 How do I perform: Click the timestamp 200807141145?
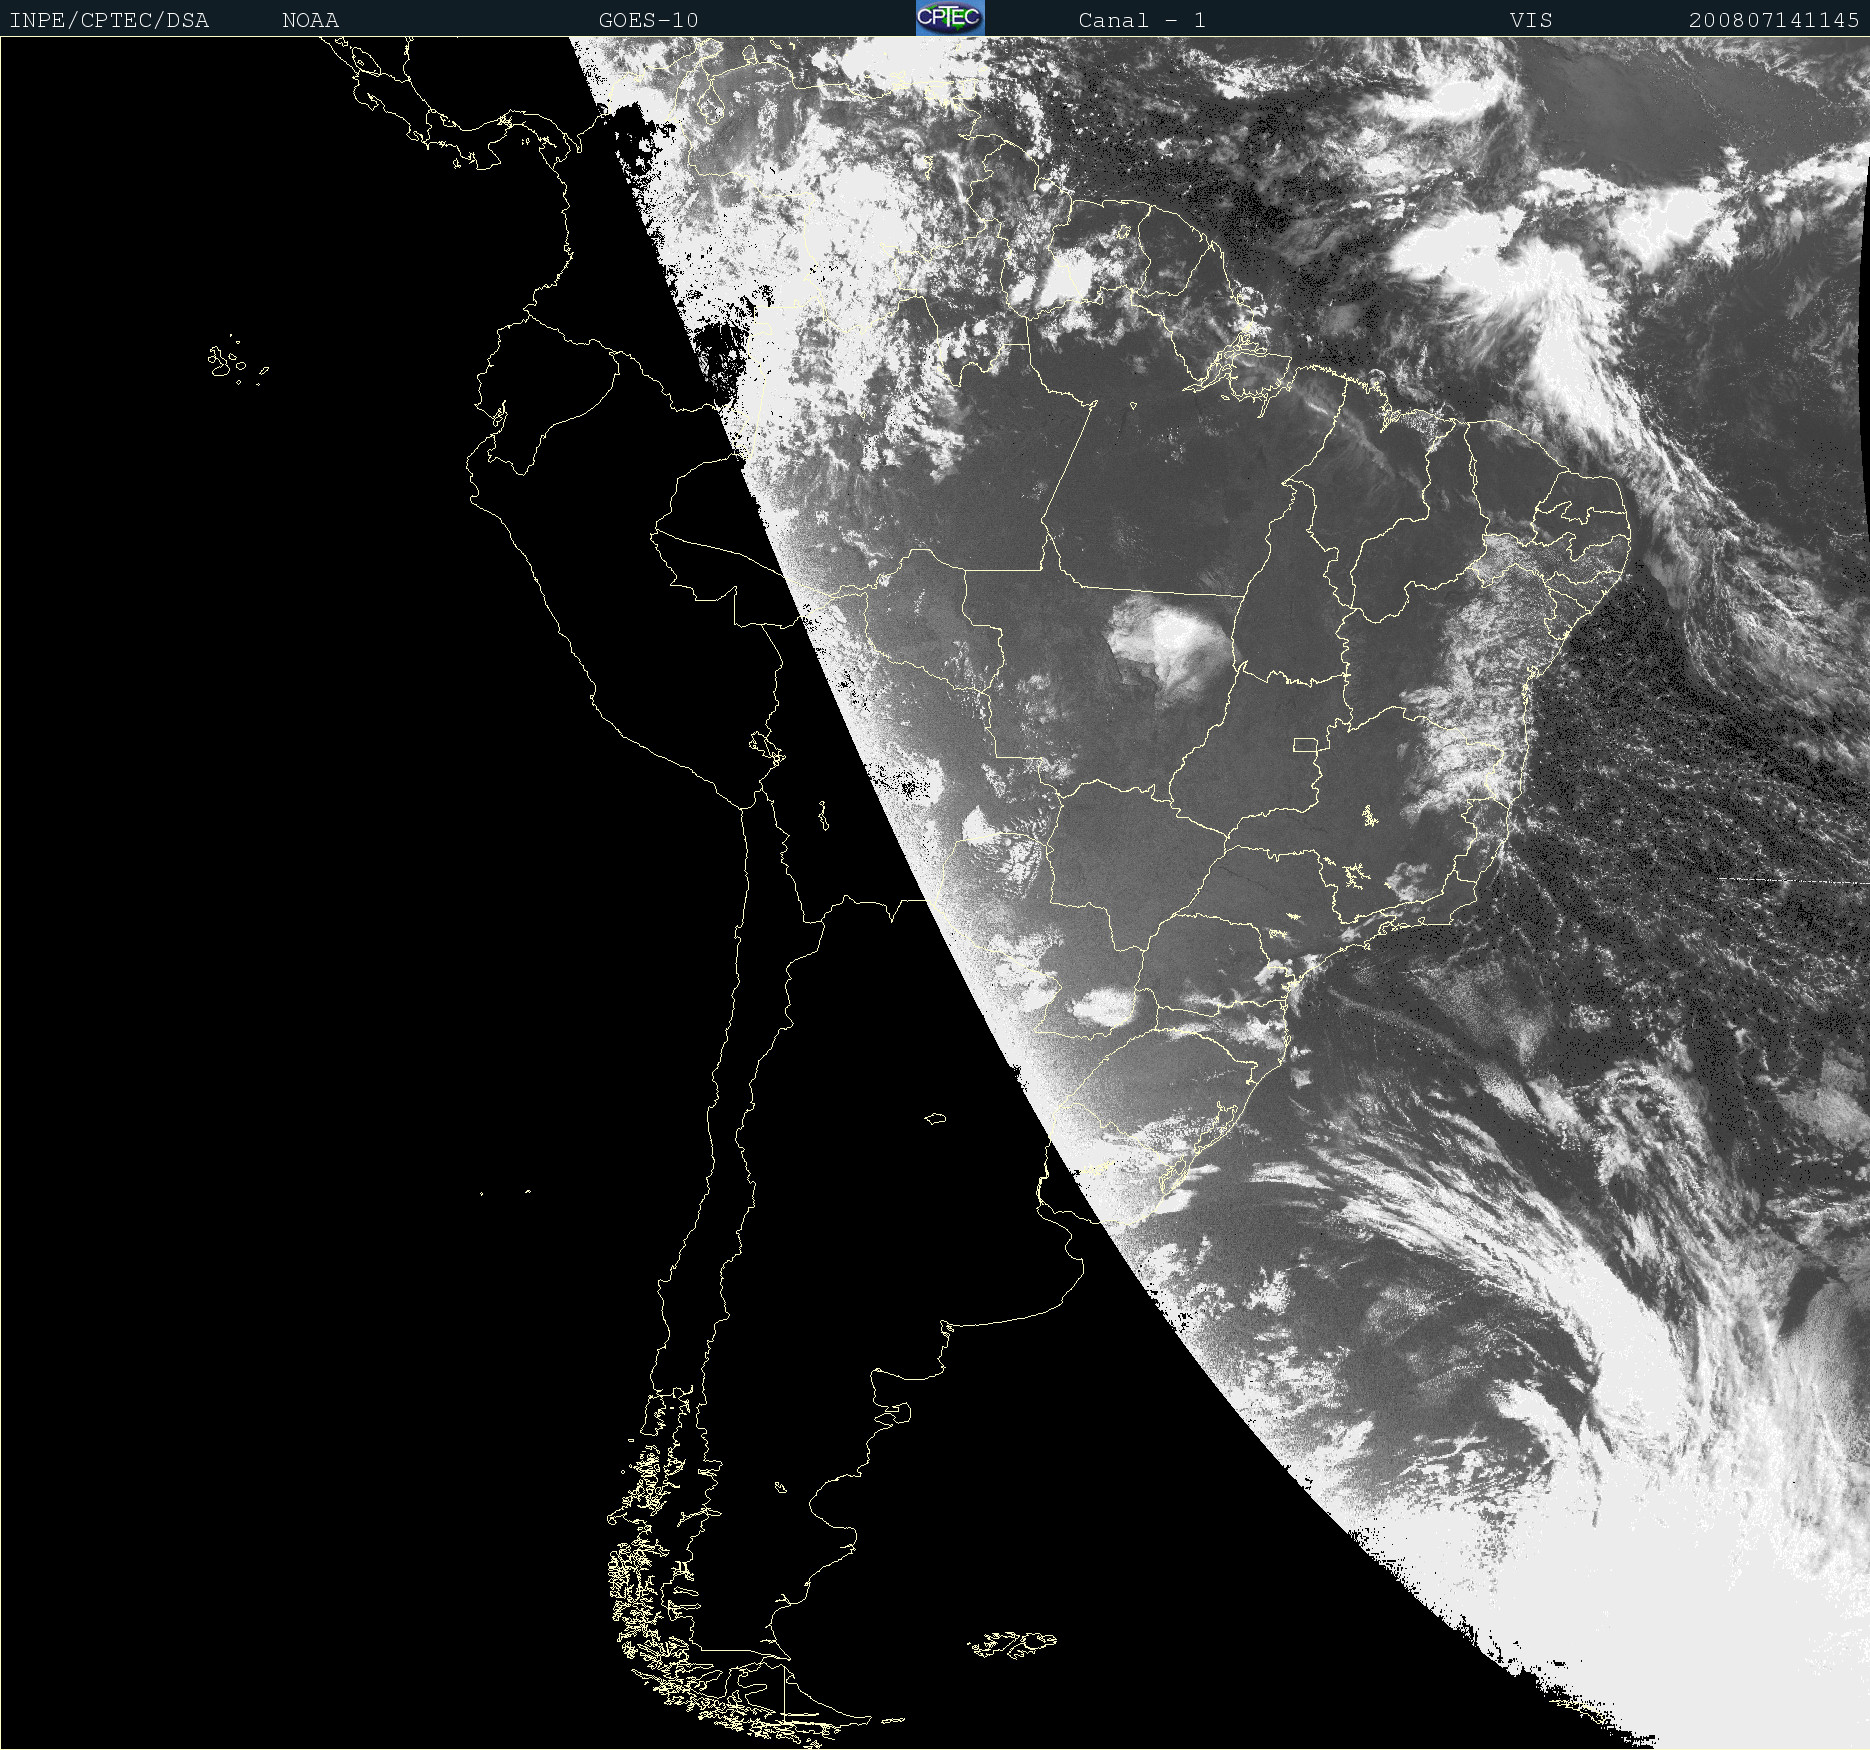pyautogui.click(x=1774, y=20)
